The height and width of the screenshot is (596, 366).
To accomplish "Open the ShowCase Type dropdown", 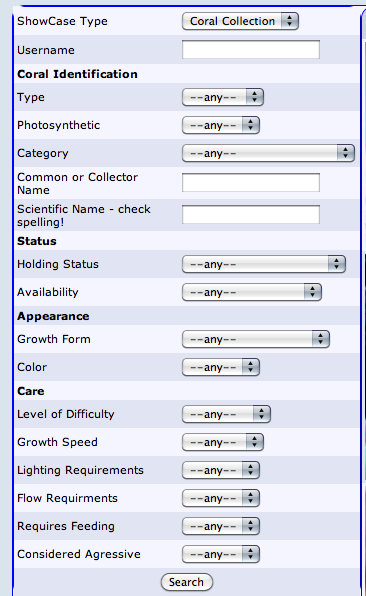I will (x=240, y=21).
